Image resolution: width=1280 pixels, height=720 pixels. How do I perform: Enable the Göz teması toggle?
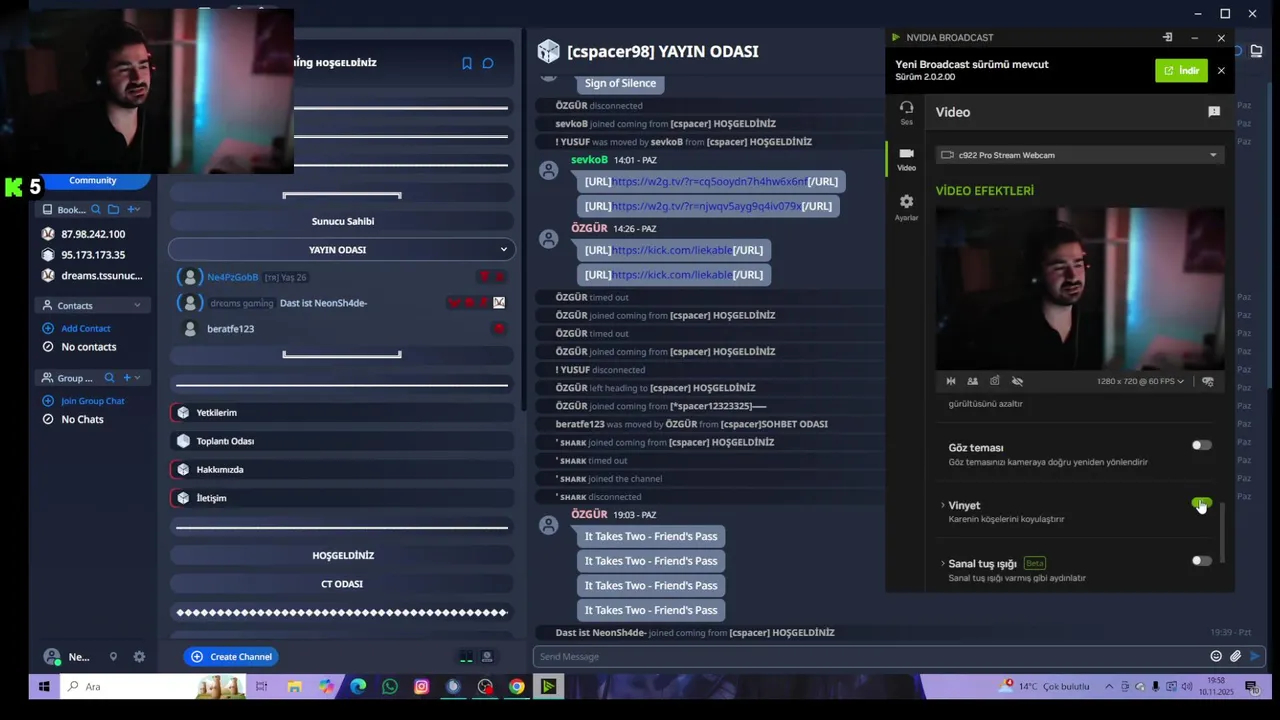point(1202,445)
